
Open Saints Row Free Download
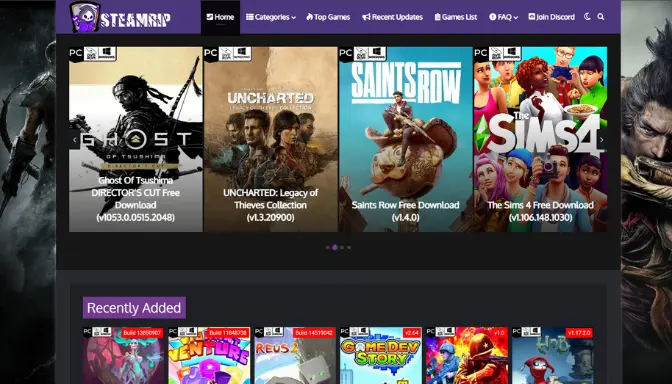pos(405,139)
